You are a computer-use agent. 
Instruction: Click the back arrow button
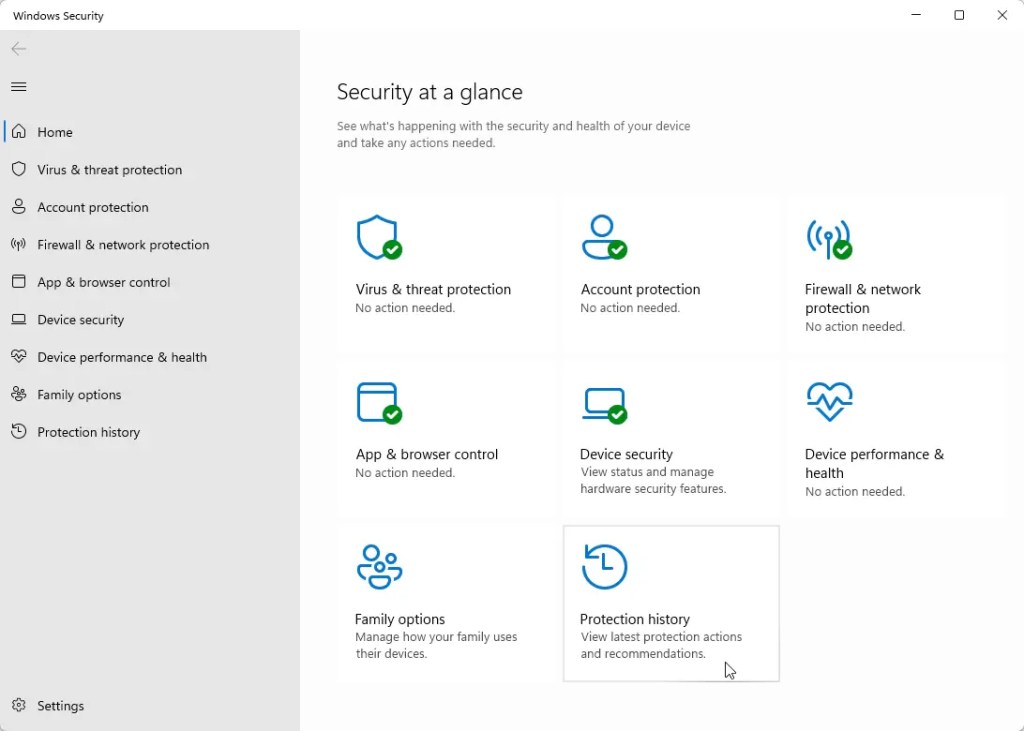18,49
